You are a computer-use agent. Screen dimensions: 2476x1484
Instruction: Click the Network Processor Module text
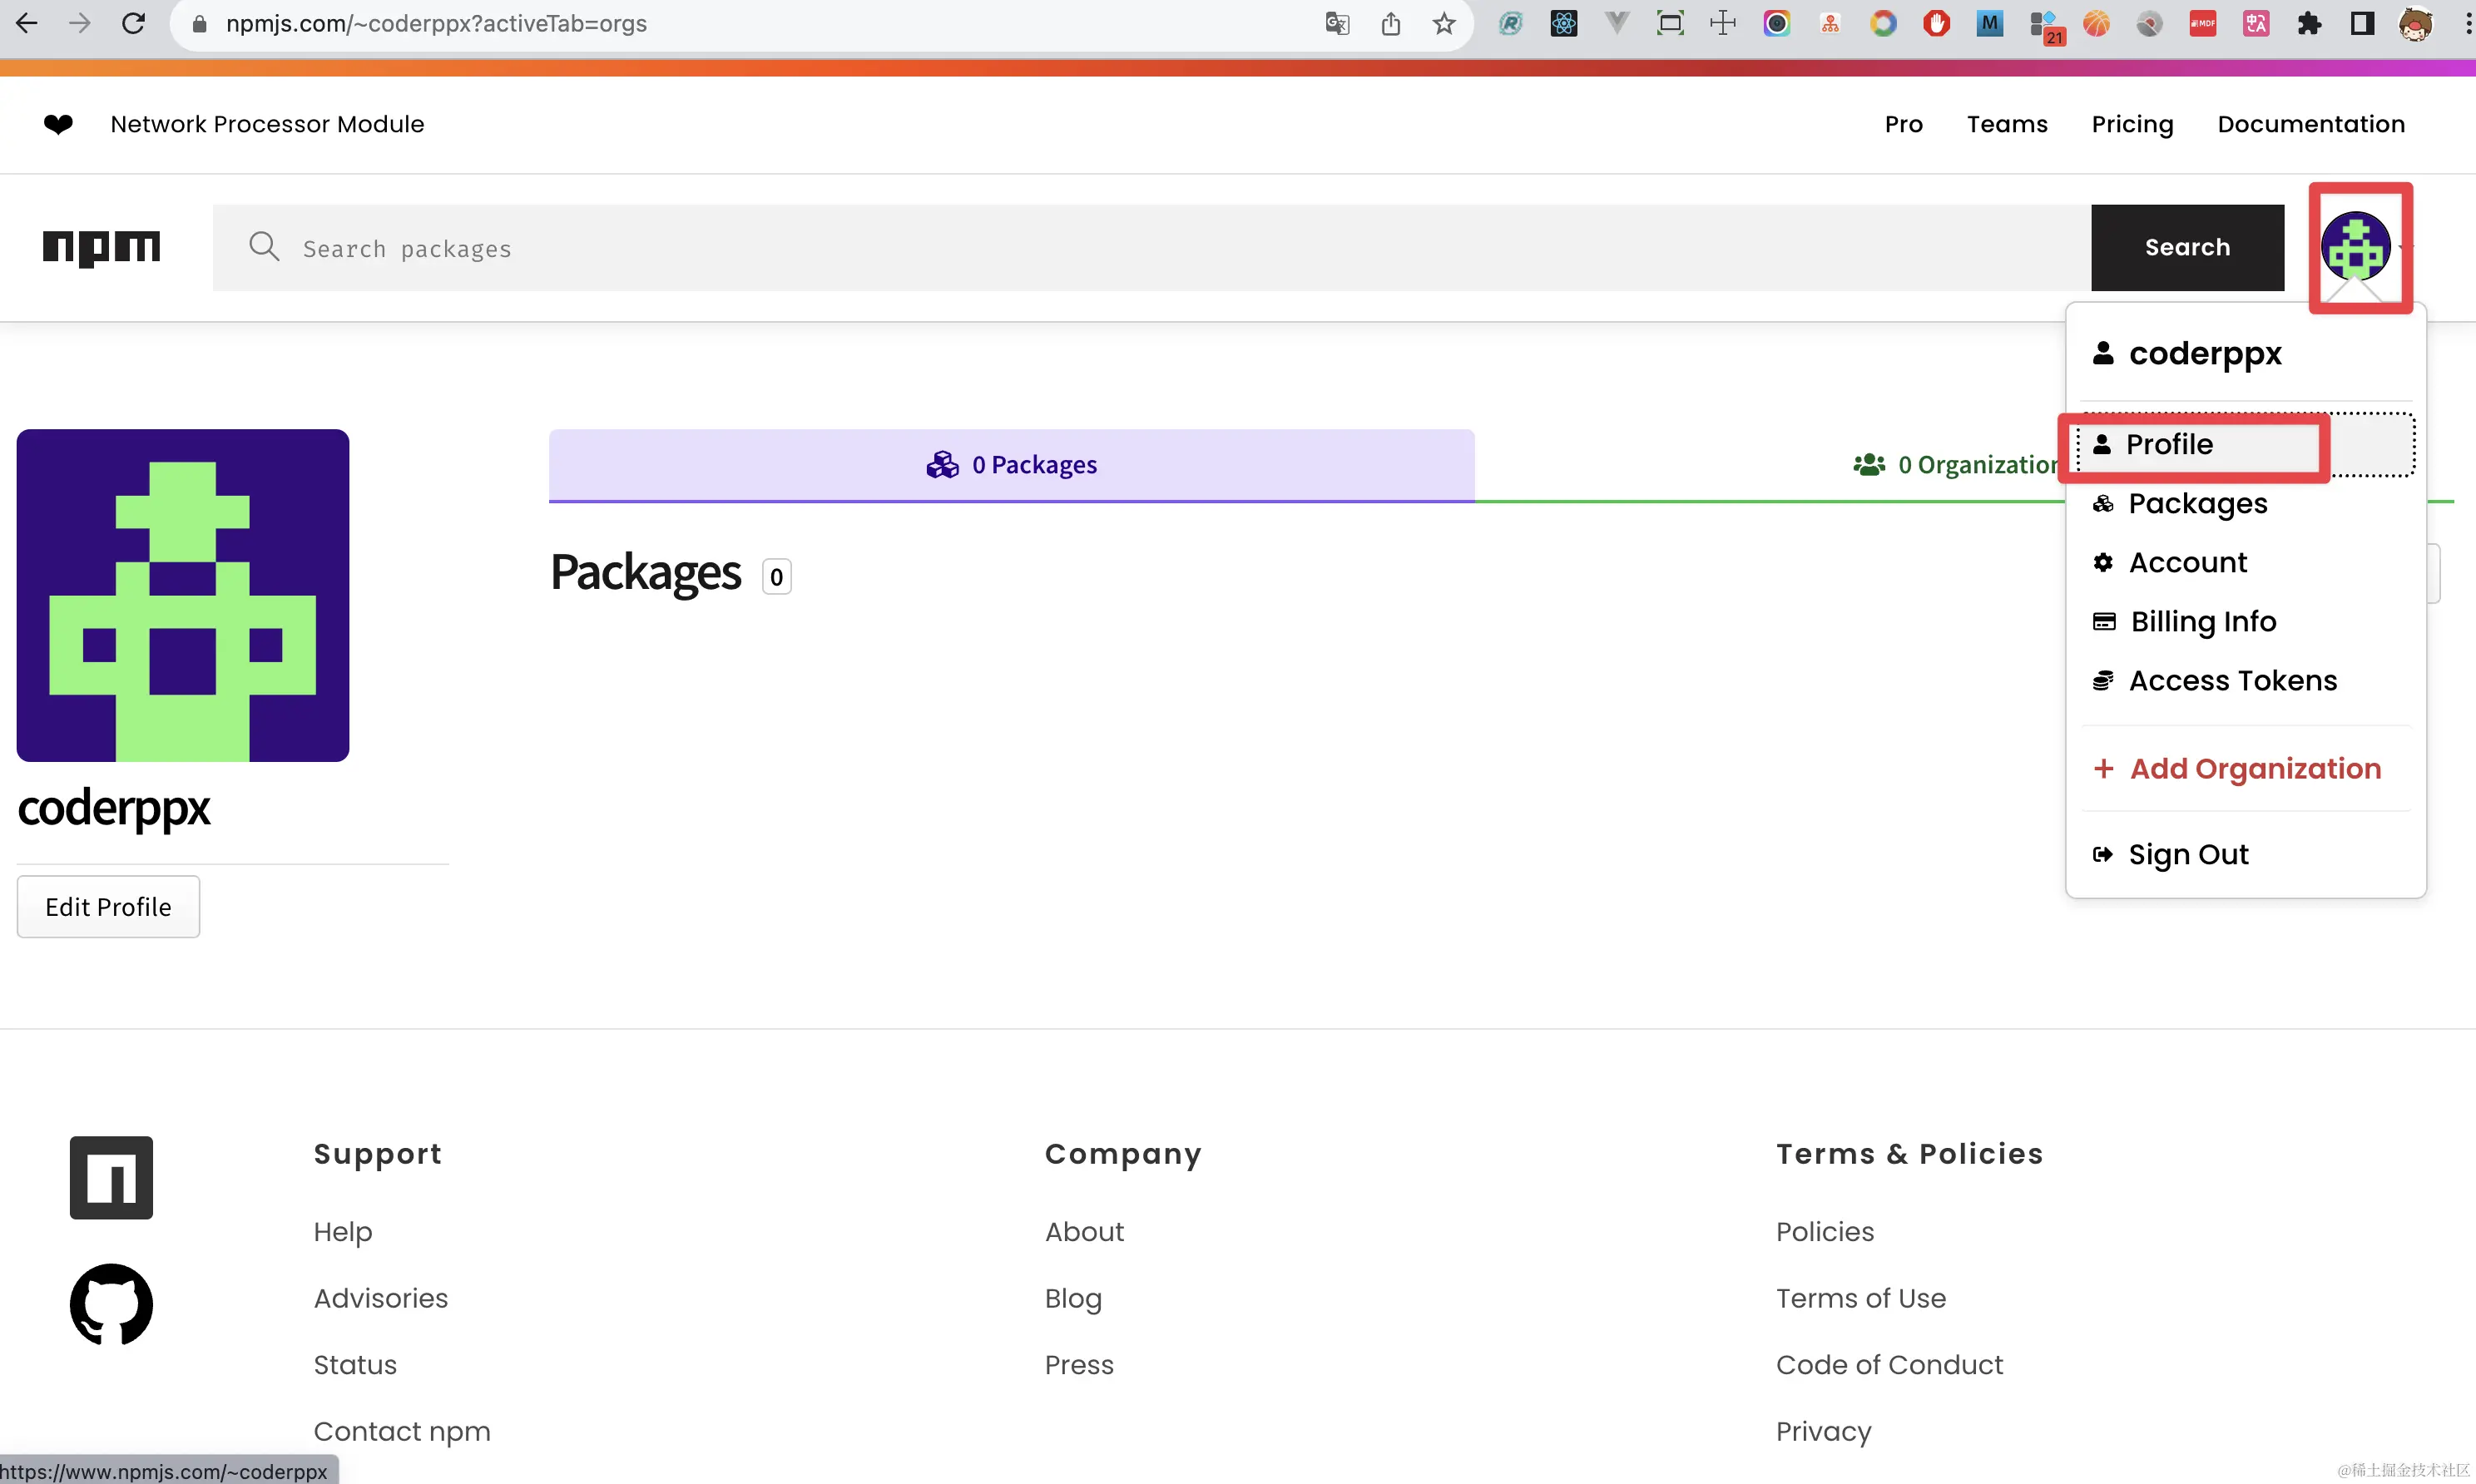pos(267,124)
